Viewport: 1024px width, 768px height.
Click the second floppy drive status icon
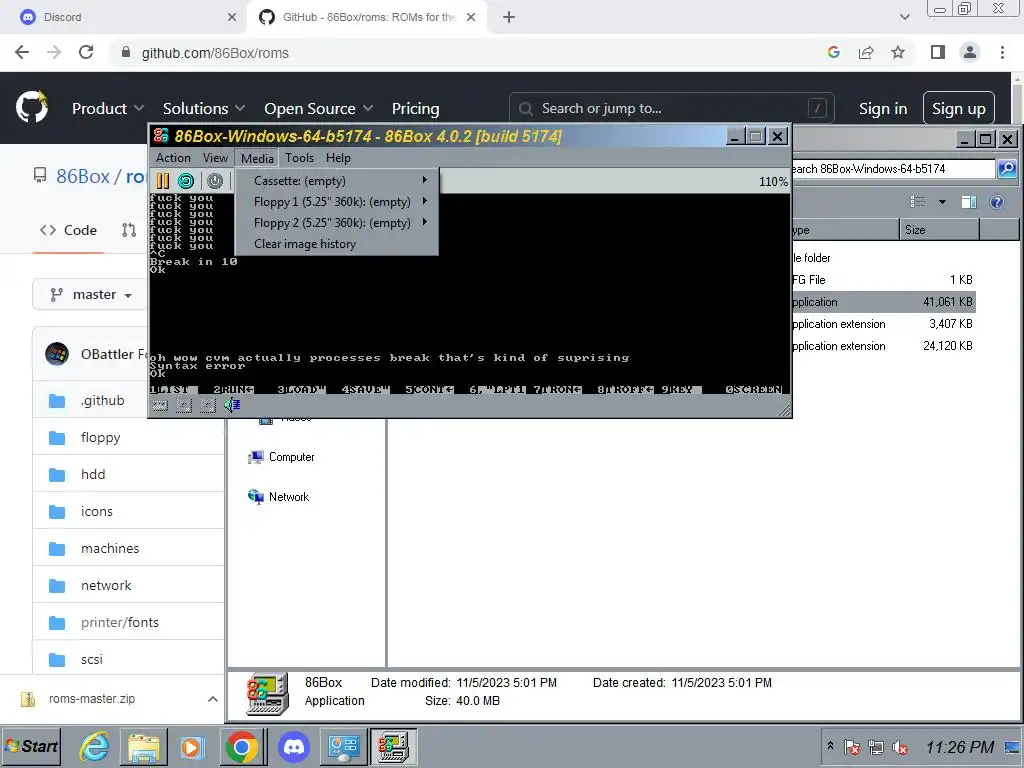click(x=208, y=406)
